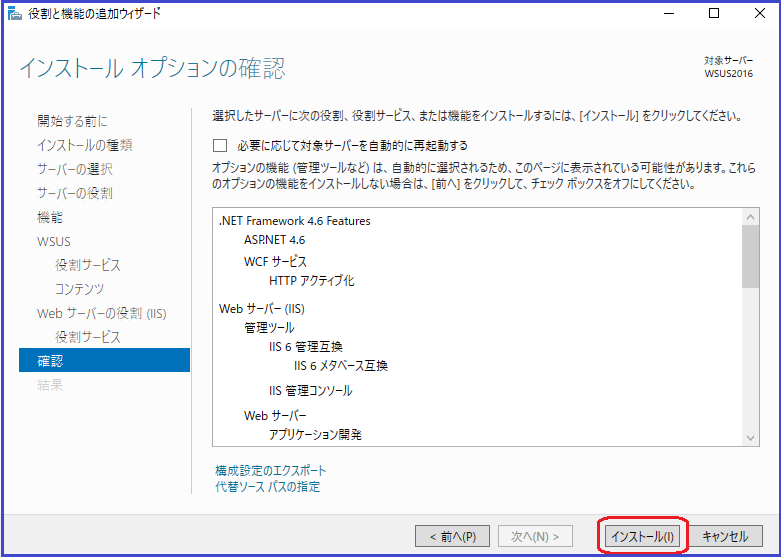Viewport: 781px width, 557px height.
Task: Select the indented Web サーバー row
Action: (x=275, y=416)
